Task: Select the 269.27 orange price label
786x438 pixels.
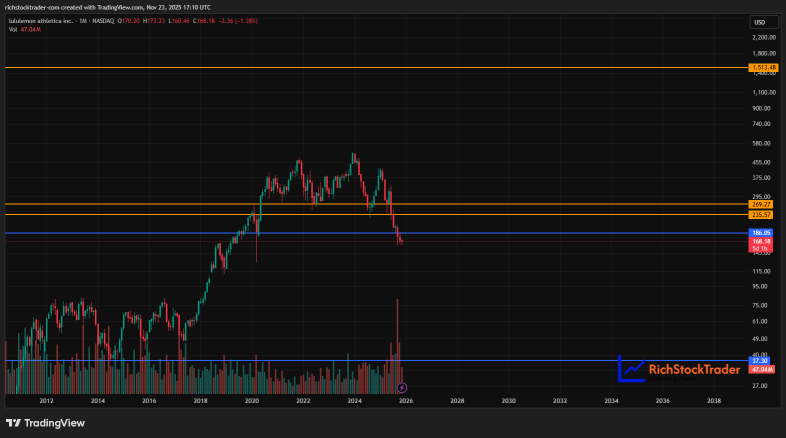Action: 760,204
